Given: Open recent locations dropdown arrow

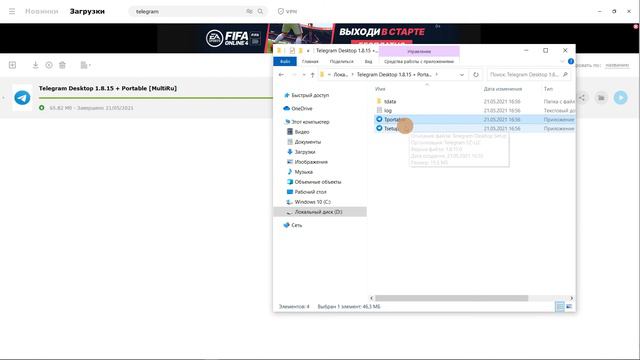Looking at the screenshot, I should pyautogui.click(x=304, y=75).
